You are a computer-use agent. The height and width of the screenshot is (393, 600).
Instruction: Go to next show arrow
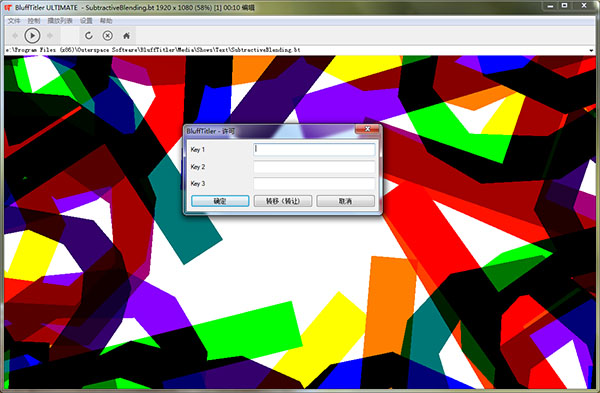coord(50,36)
